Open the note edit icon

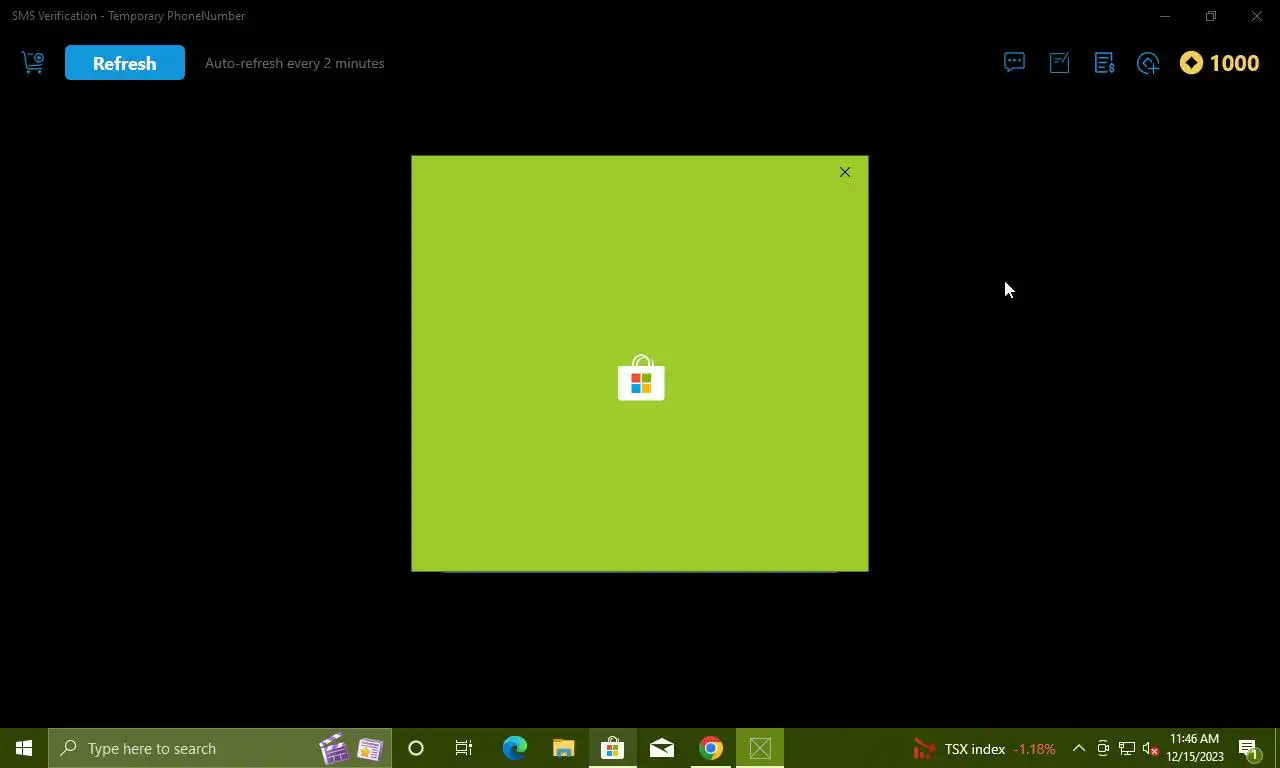pos(1059,63)
